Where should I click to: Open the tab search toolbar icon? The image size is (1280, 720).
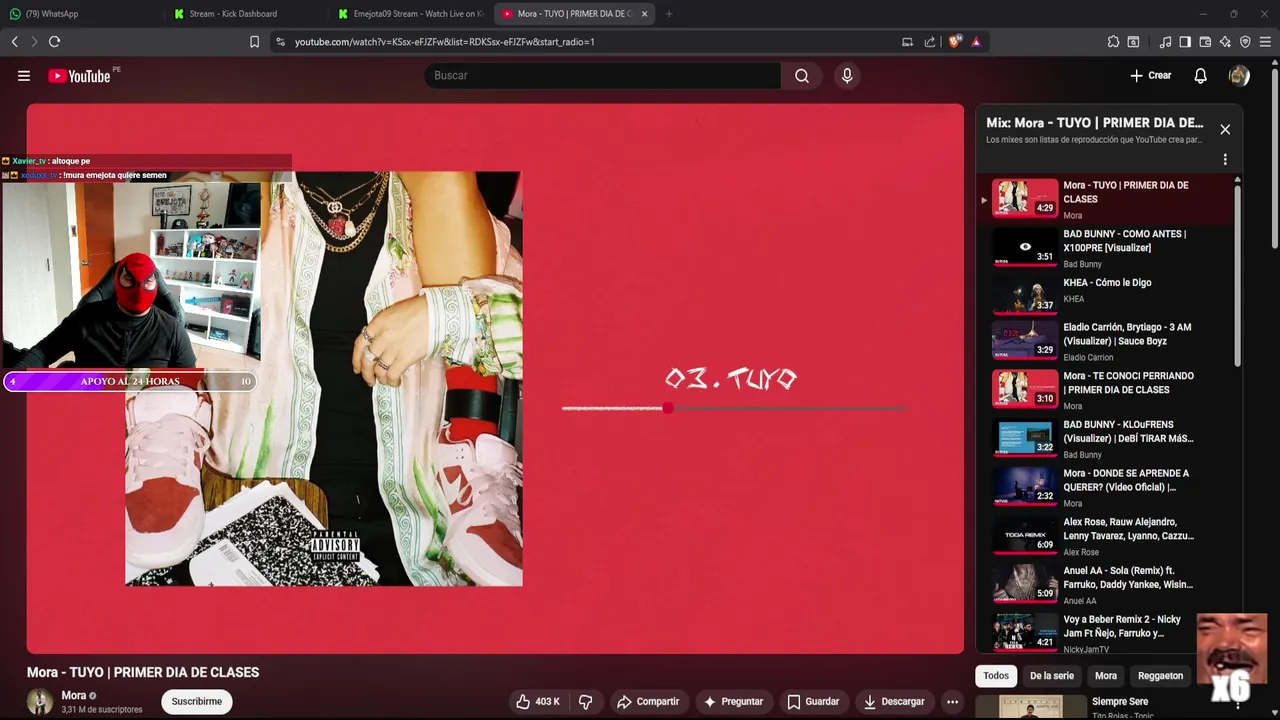click(1133, 42)
